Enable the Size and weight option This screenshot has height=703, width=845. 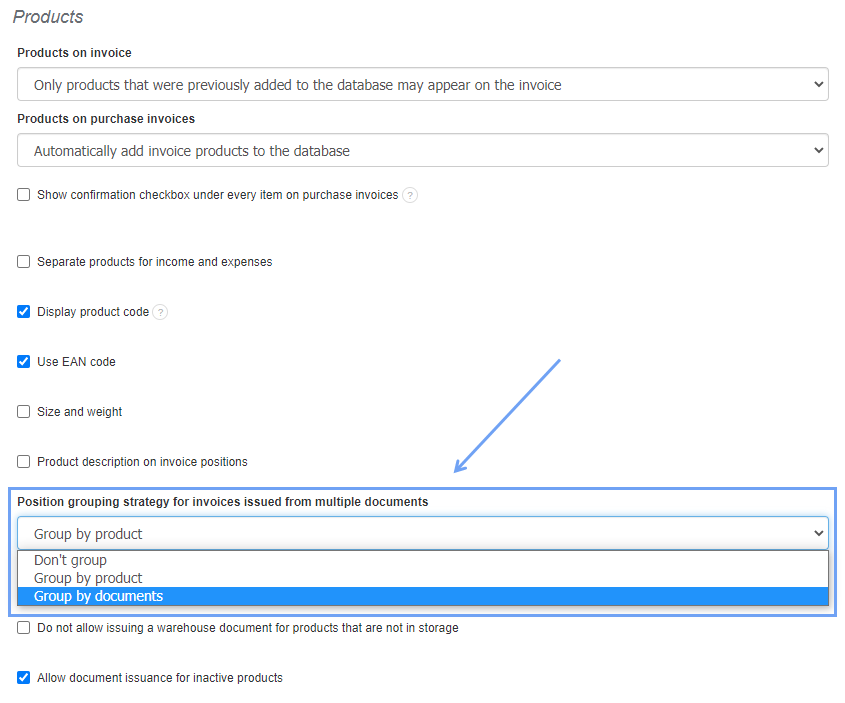(23, 411)
